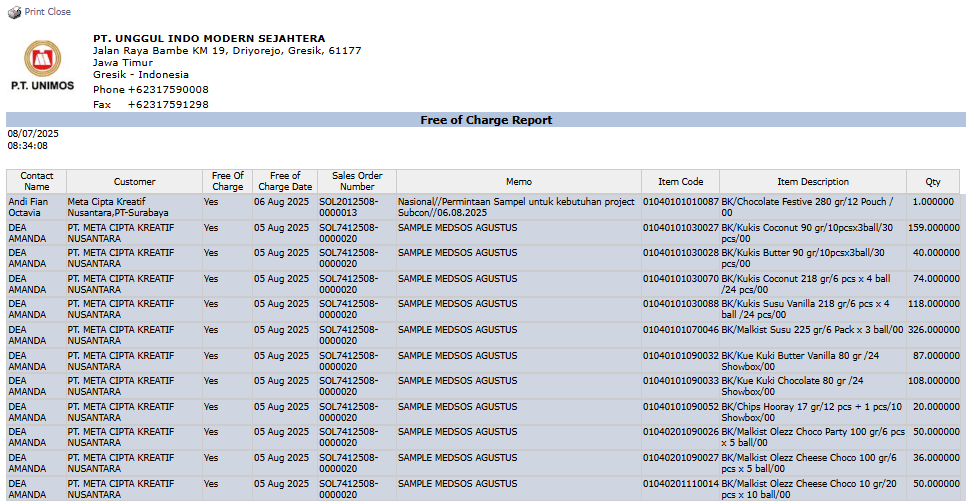
Task: Click the printer icon at top left
Action: click(x=14, y=12)
